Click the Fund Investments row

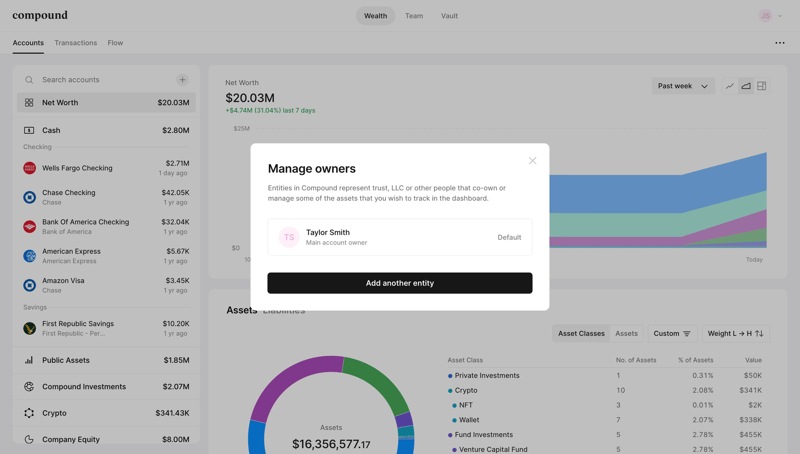tap(605, 435)
